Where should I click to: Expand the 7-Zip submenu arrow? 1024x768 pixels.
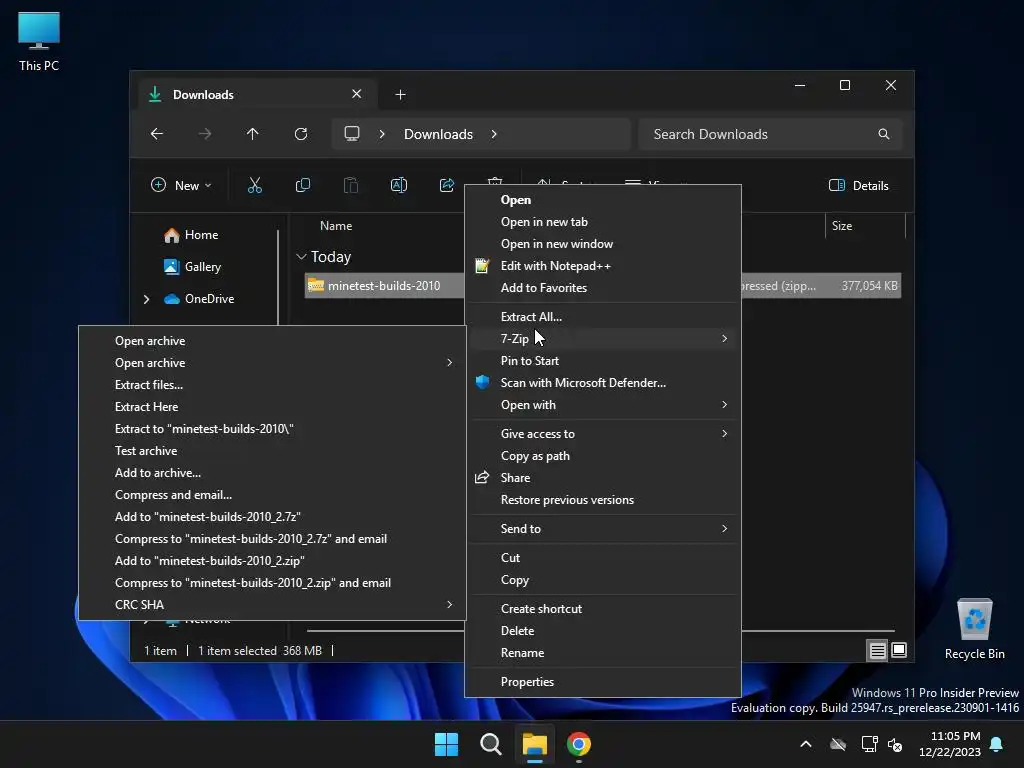pos(724,338)
